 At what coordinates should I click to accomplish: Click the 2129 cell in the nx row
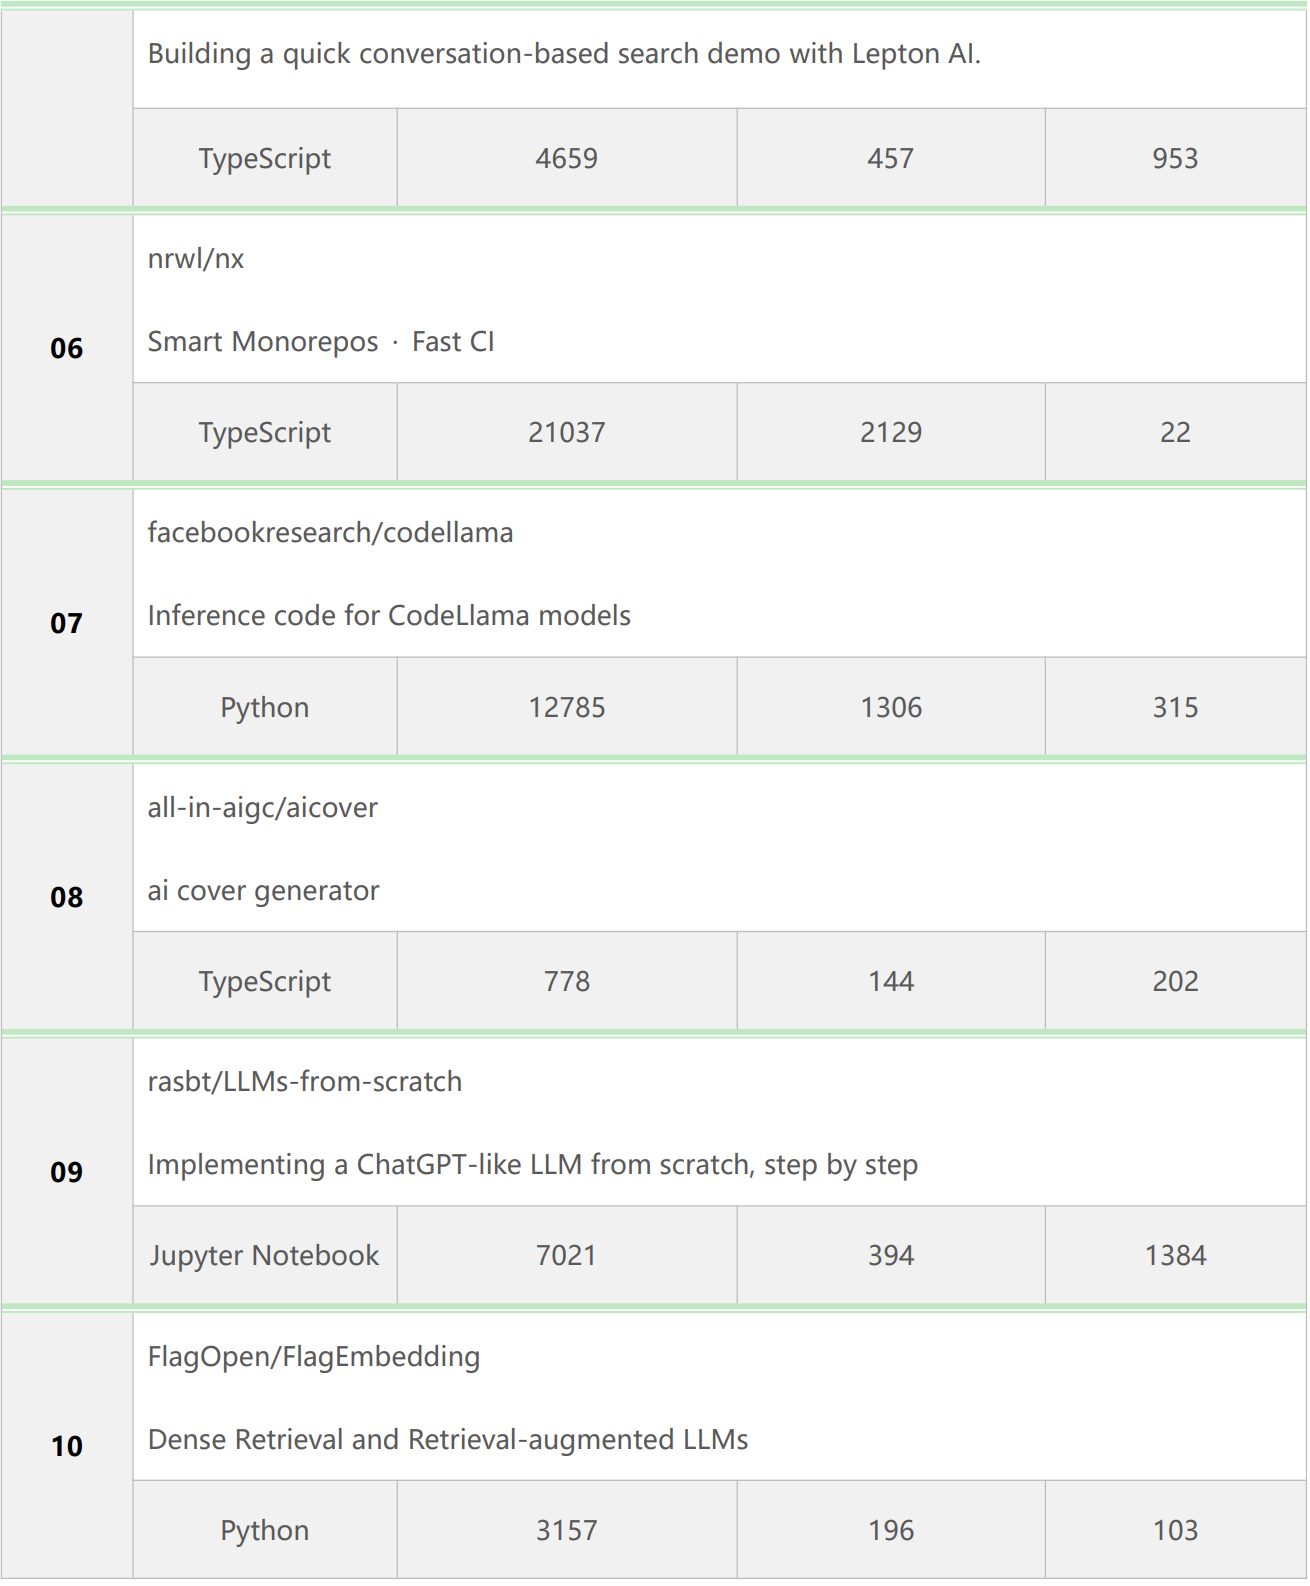click(x=891, y=433)
